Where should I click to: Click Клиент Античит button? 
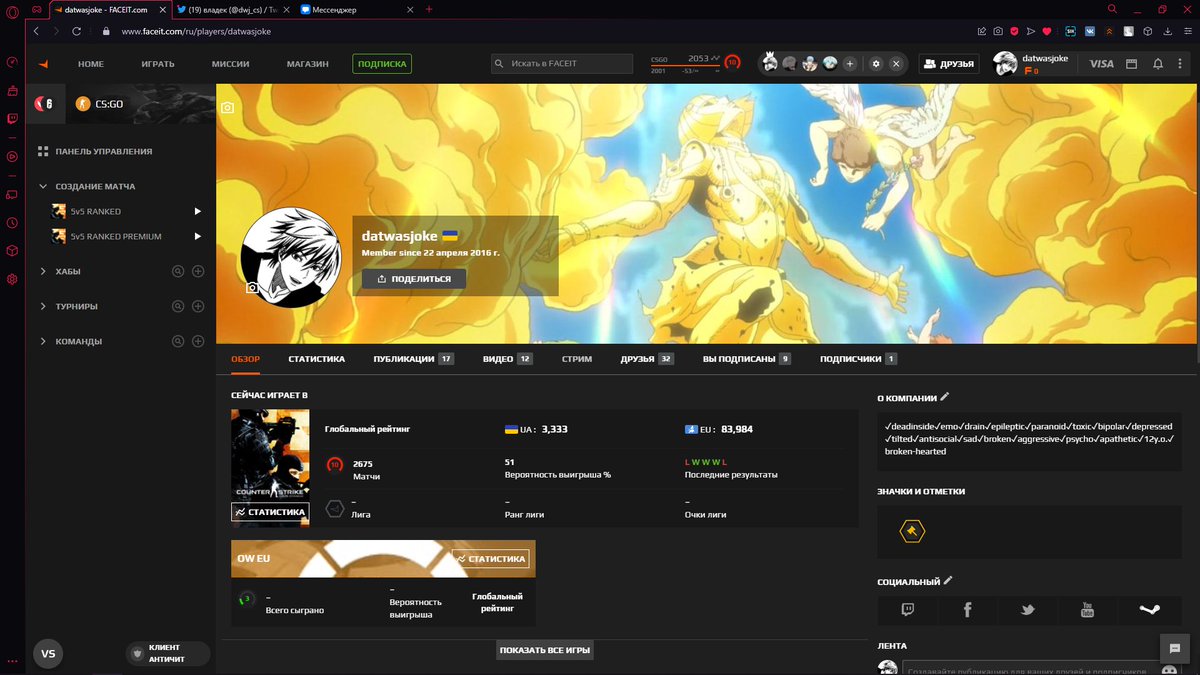pos(168,654)
